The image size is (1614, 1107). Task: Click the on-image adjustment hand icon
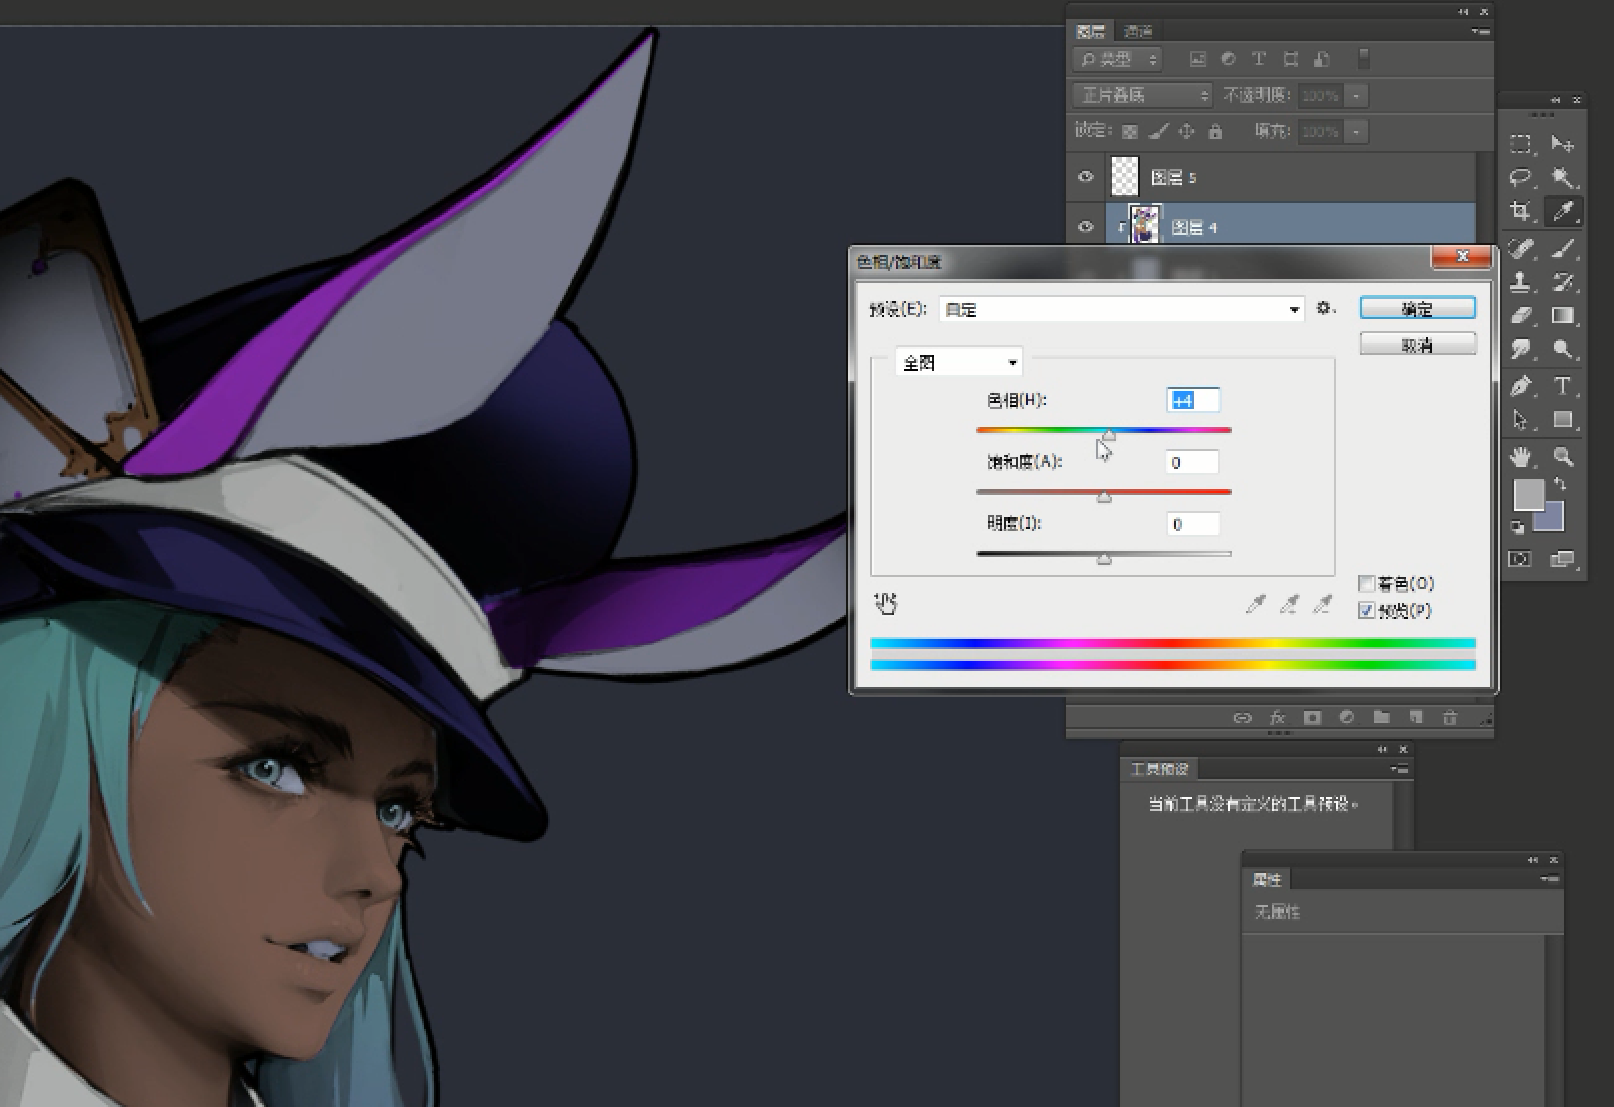[x=885, y=603]
